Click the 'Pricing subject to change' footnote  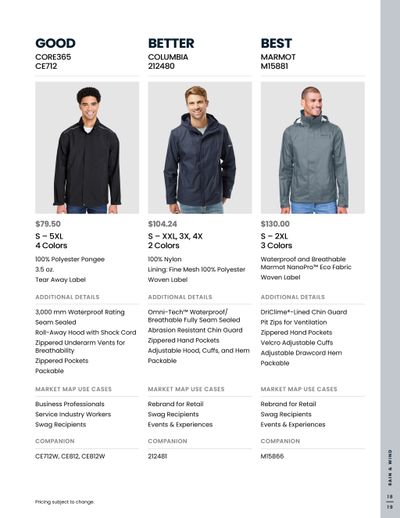tap(65, 502)
